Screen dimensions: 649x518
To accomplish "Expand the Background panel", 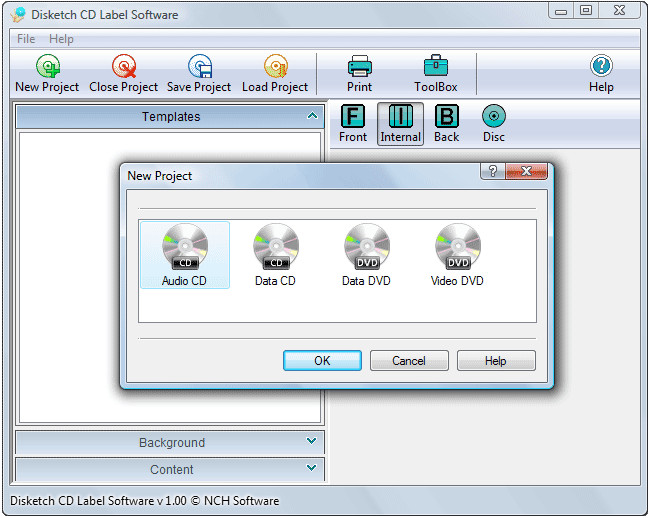I will [x=312, y=441].
